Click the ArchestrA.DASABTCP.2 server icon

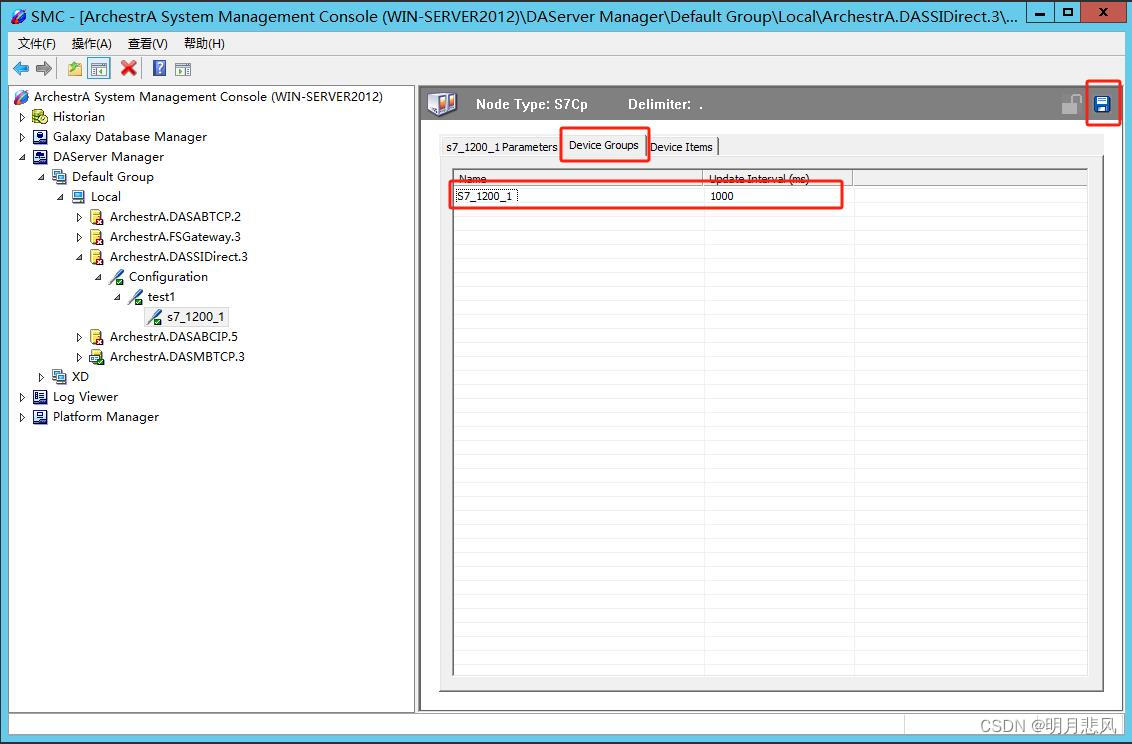(97, 216)
